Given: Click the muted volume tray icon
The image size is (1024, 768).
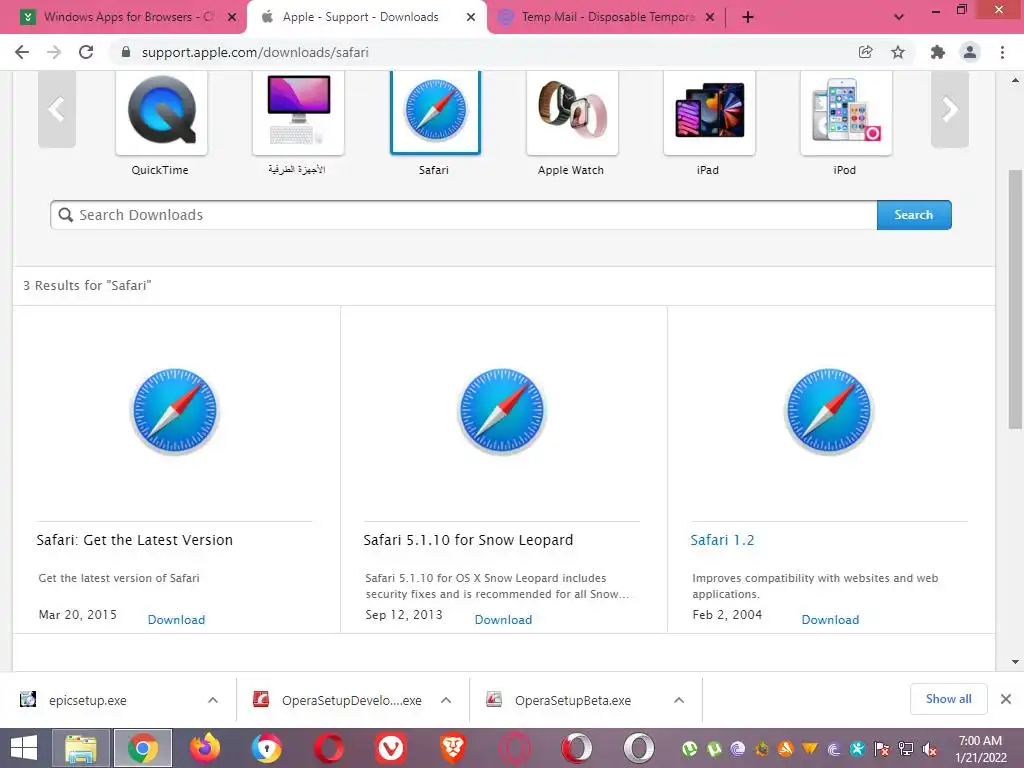Looking at the screenshot, I should [930, 750].
